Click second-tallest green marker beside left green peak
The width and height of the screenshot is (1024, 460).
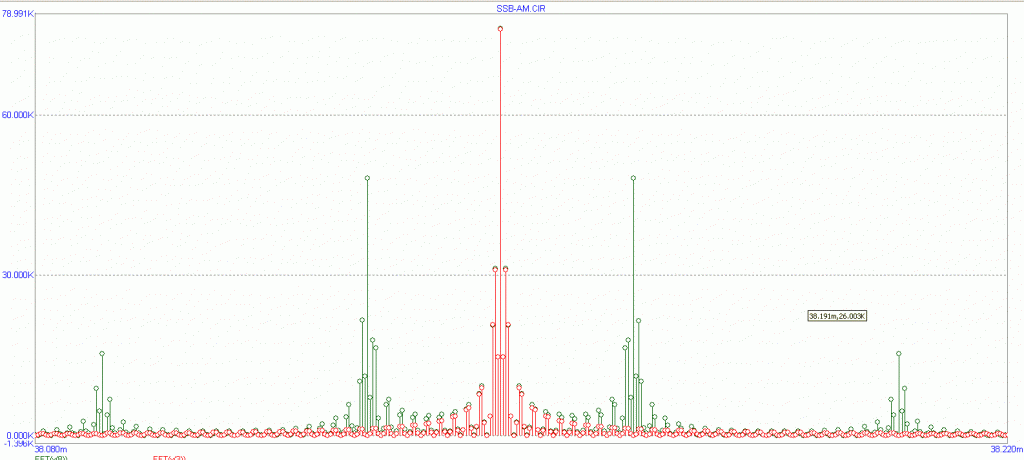[362, 320]
